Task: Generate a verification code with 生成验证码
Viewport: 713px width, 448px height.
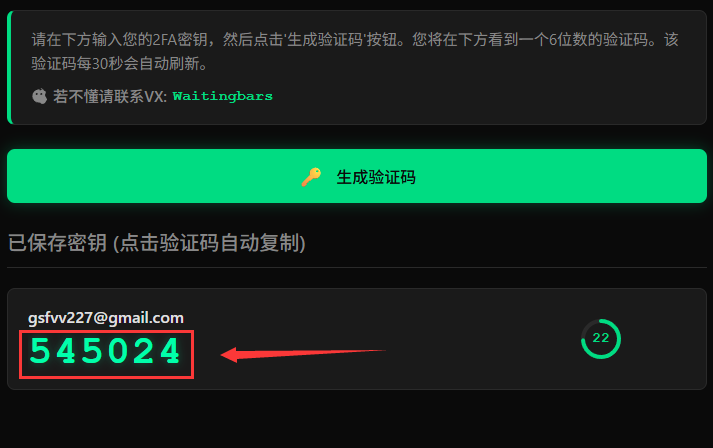Action: pos(357,176)
